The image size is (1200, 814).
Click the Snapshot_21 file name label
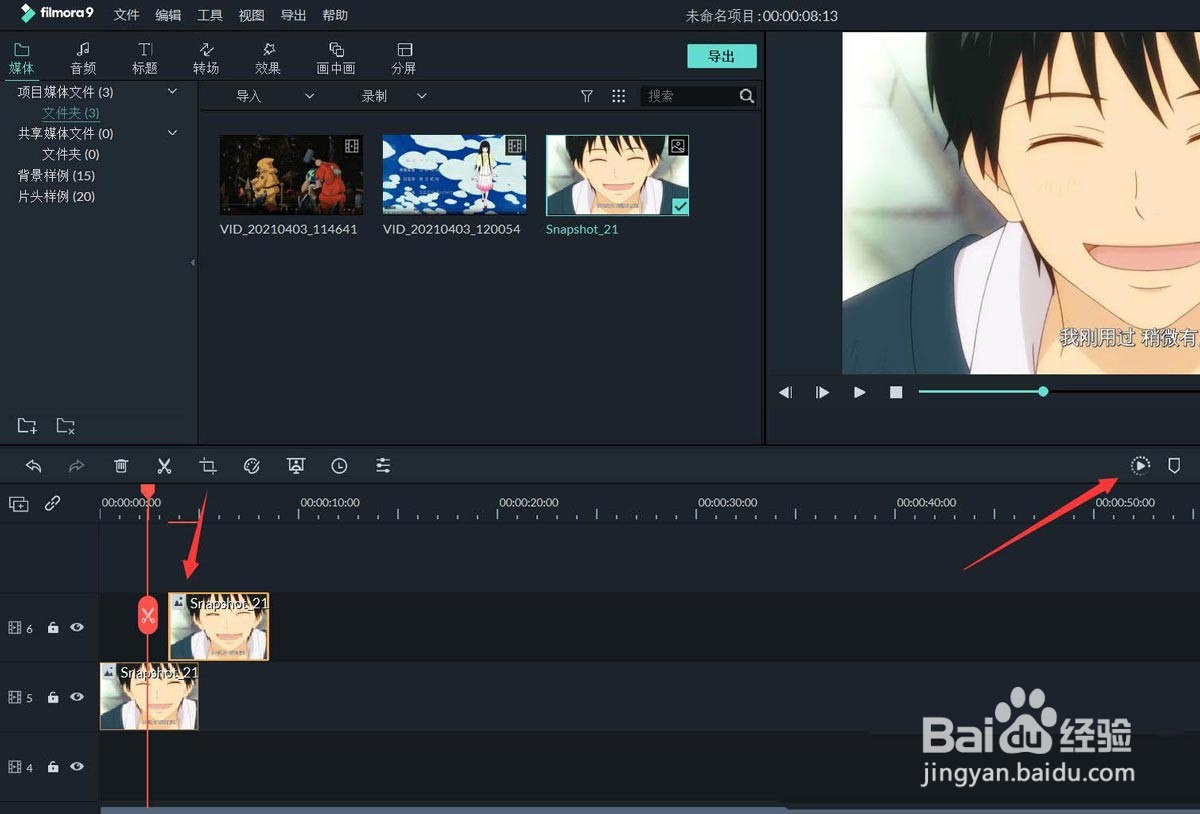582,229
